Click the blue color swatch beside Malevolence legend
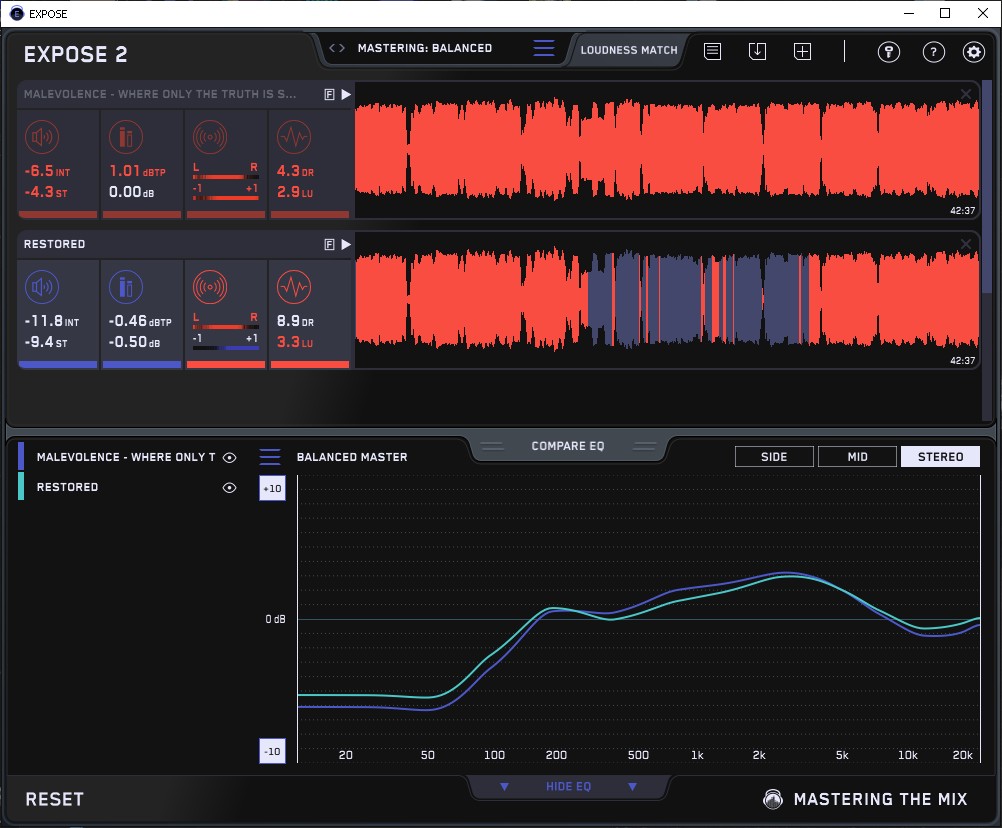The width and height of the screenshot is (1002, 828). [x=21, y=456]
